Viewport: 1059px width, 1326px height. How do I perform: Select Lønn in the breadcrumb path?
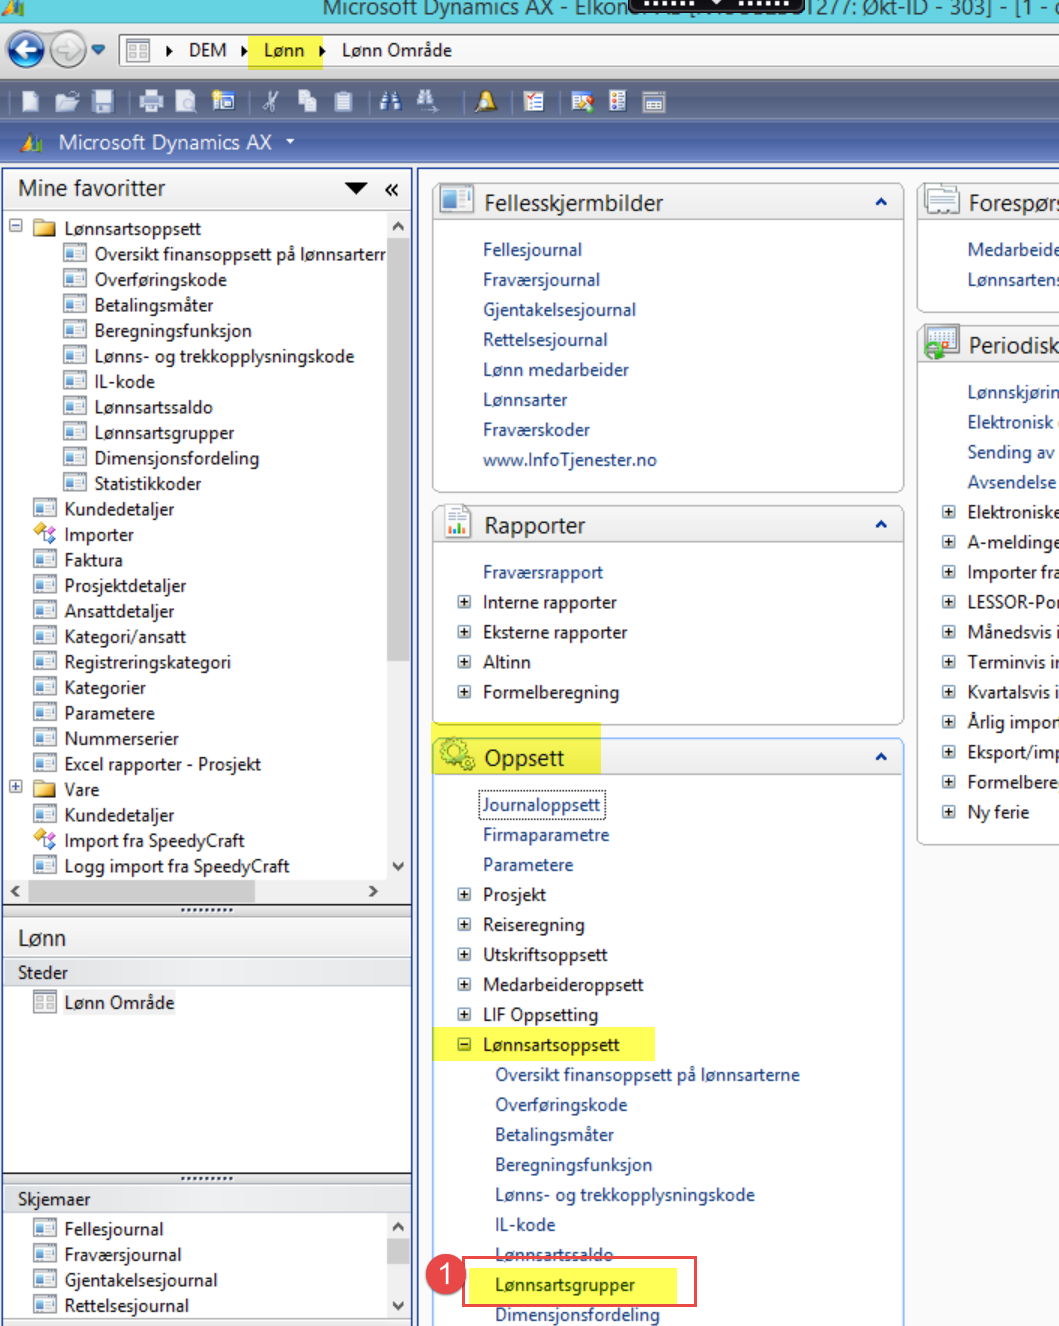point(284,50)
